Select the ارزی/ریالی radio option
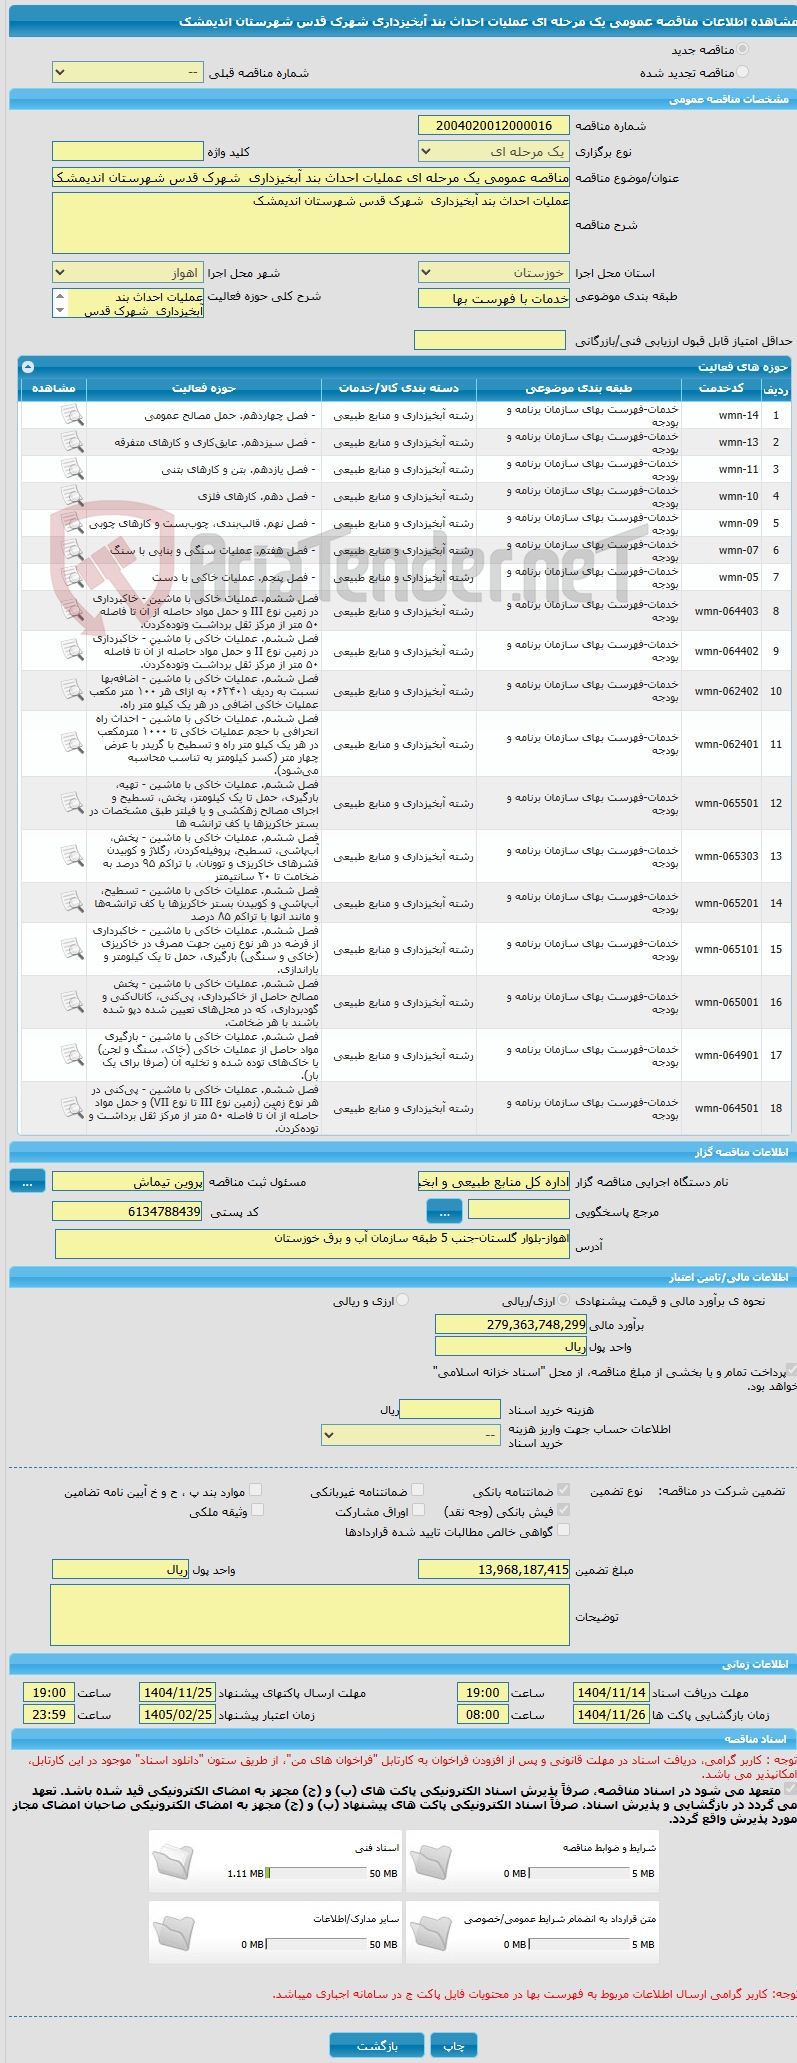The height and width of the screenshot is (2063, 797). tap(564, 1300)
